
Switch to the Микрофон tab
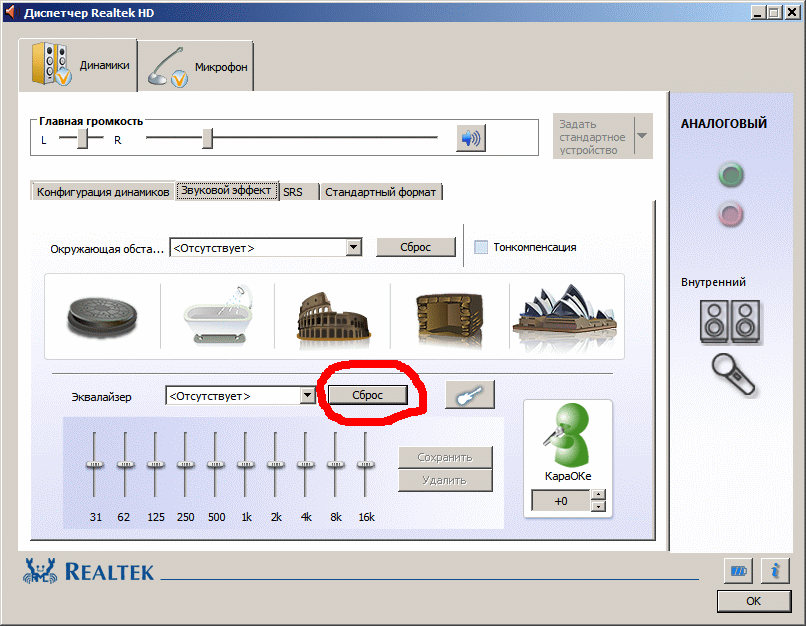(195, 68)
